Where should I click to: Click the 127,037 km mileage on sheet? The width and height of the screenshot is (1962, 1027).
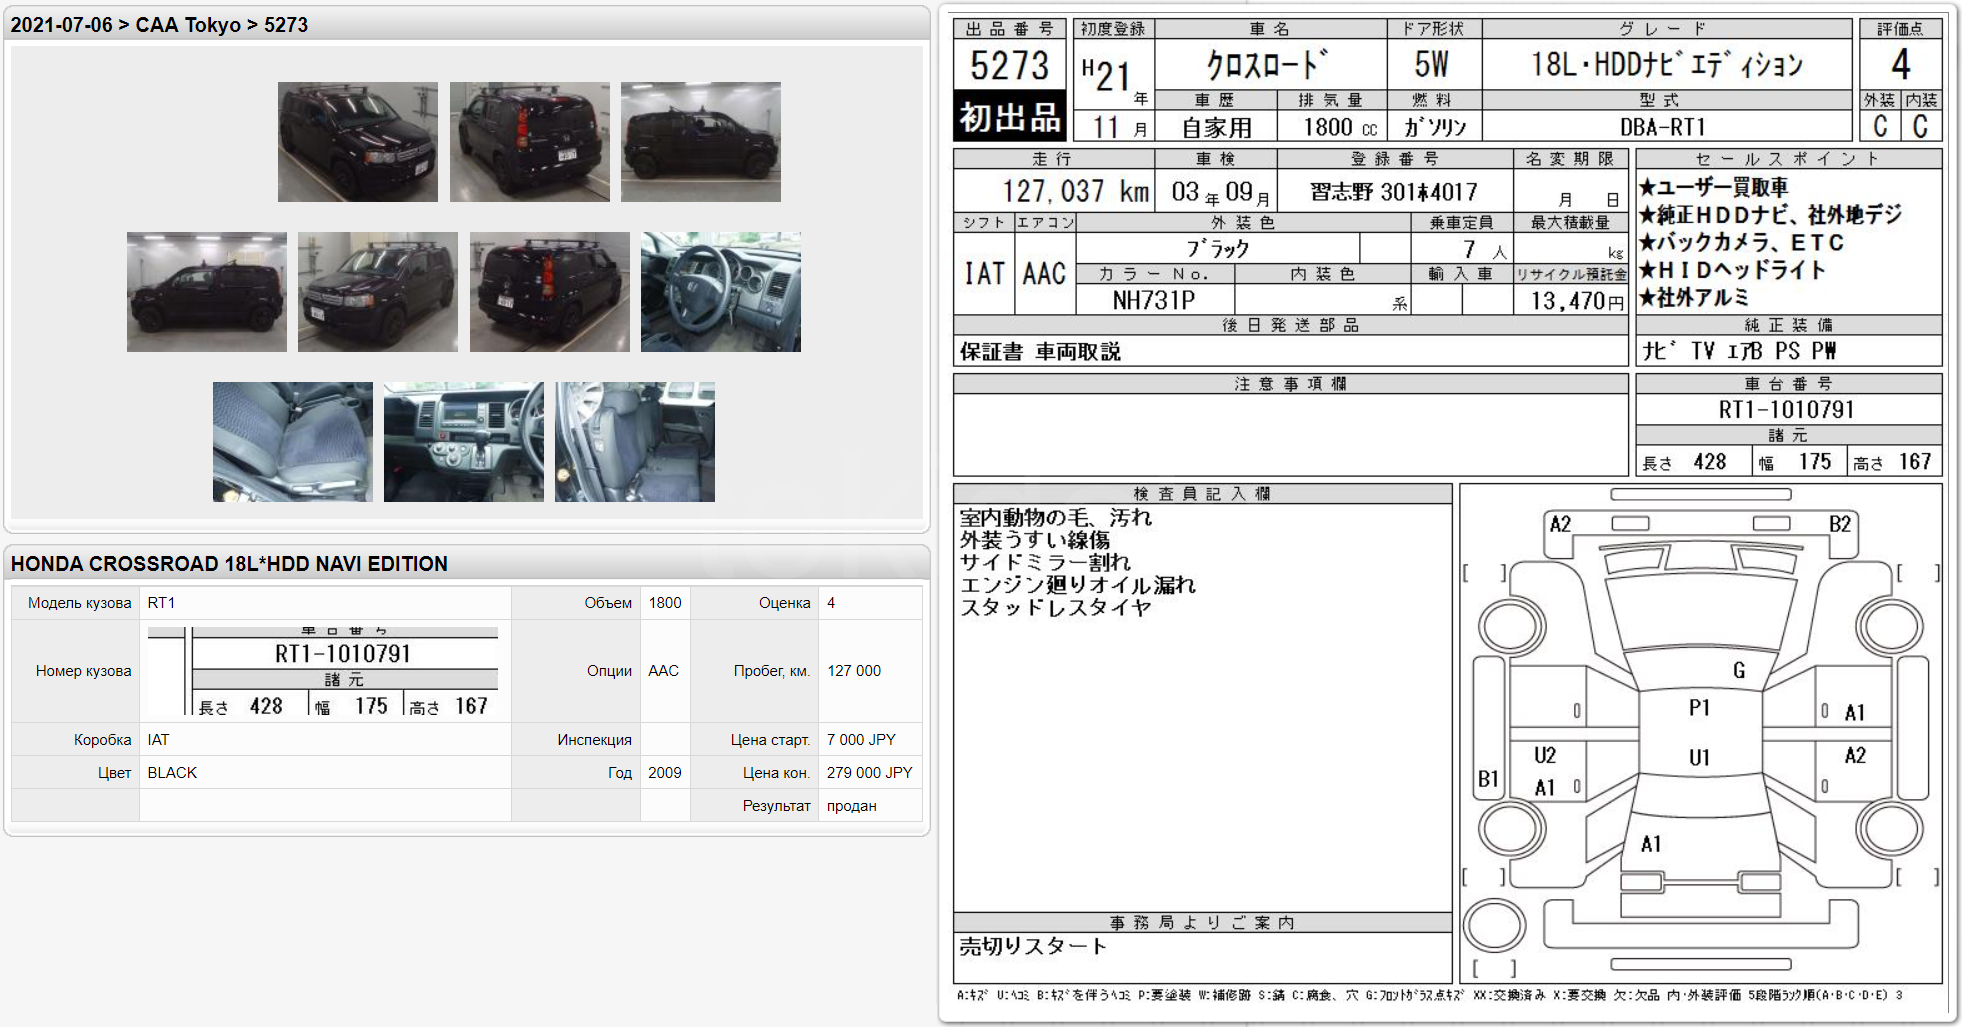point(1076,191)
